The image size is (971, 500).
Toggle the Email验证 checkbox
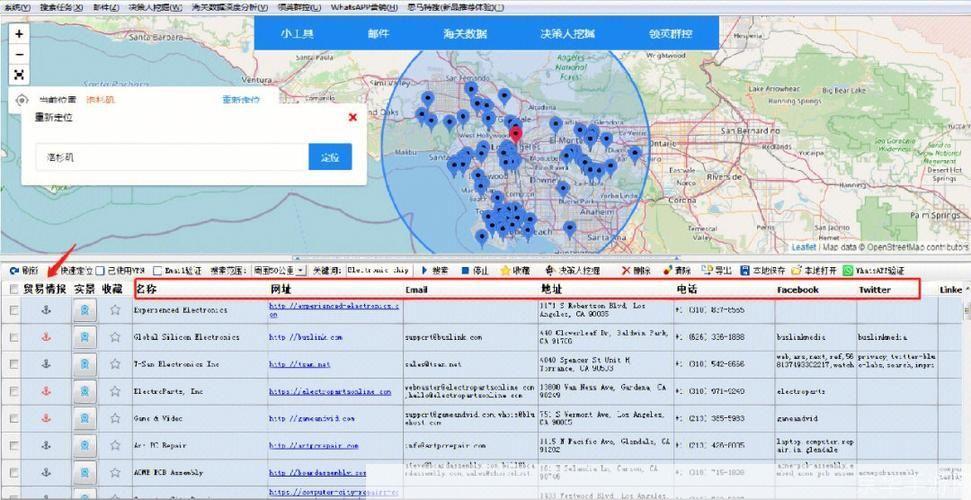click(x=157, y=271)
